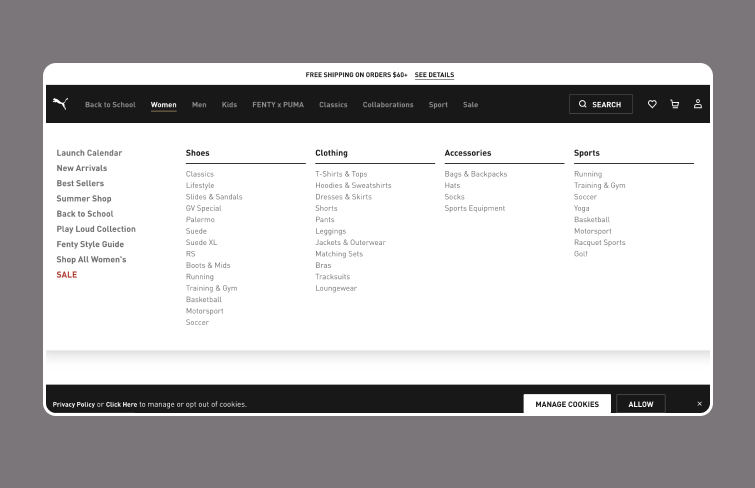The height and width of the screenshot is (488, 755).
Task: Open the Sport nav menu
Action: 438,105
